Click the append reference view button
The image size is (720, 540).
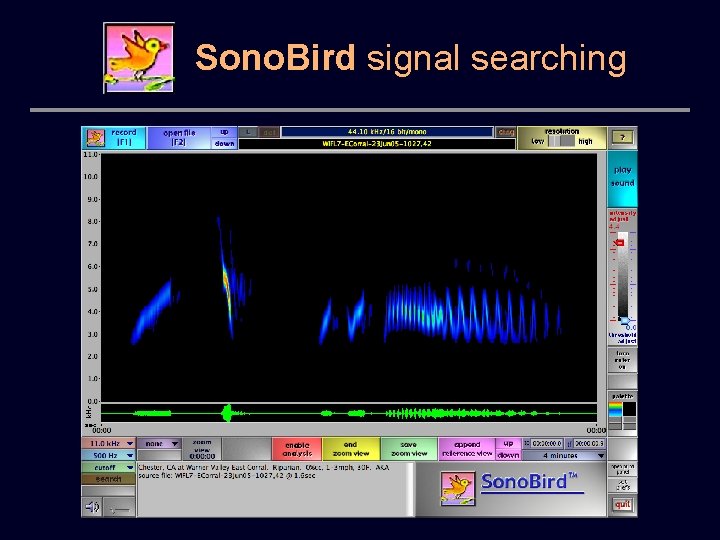pos(467,449)
